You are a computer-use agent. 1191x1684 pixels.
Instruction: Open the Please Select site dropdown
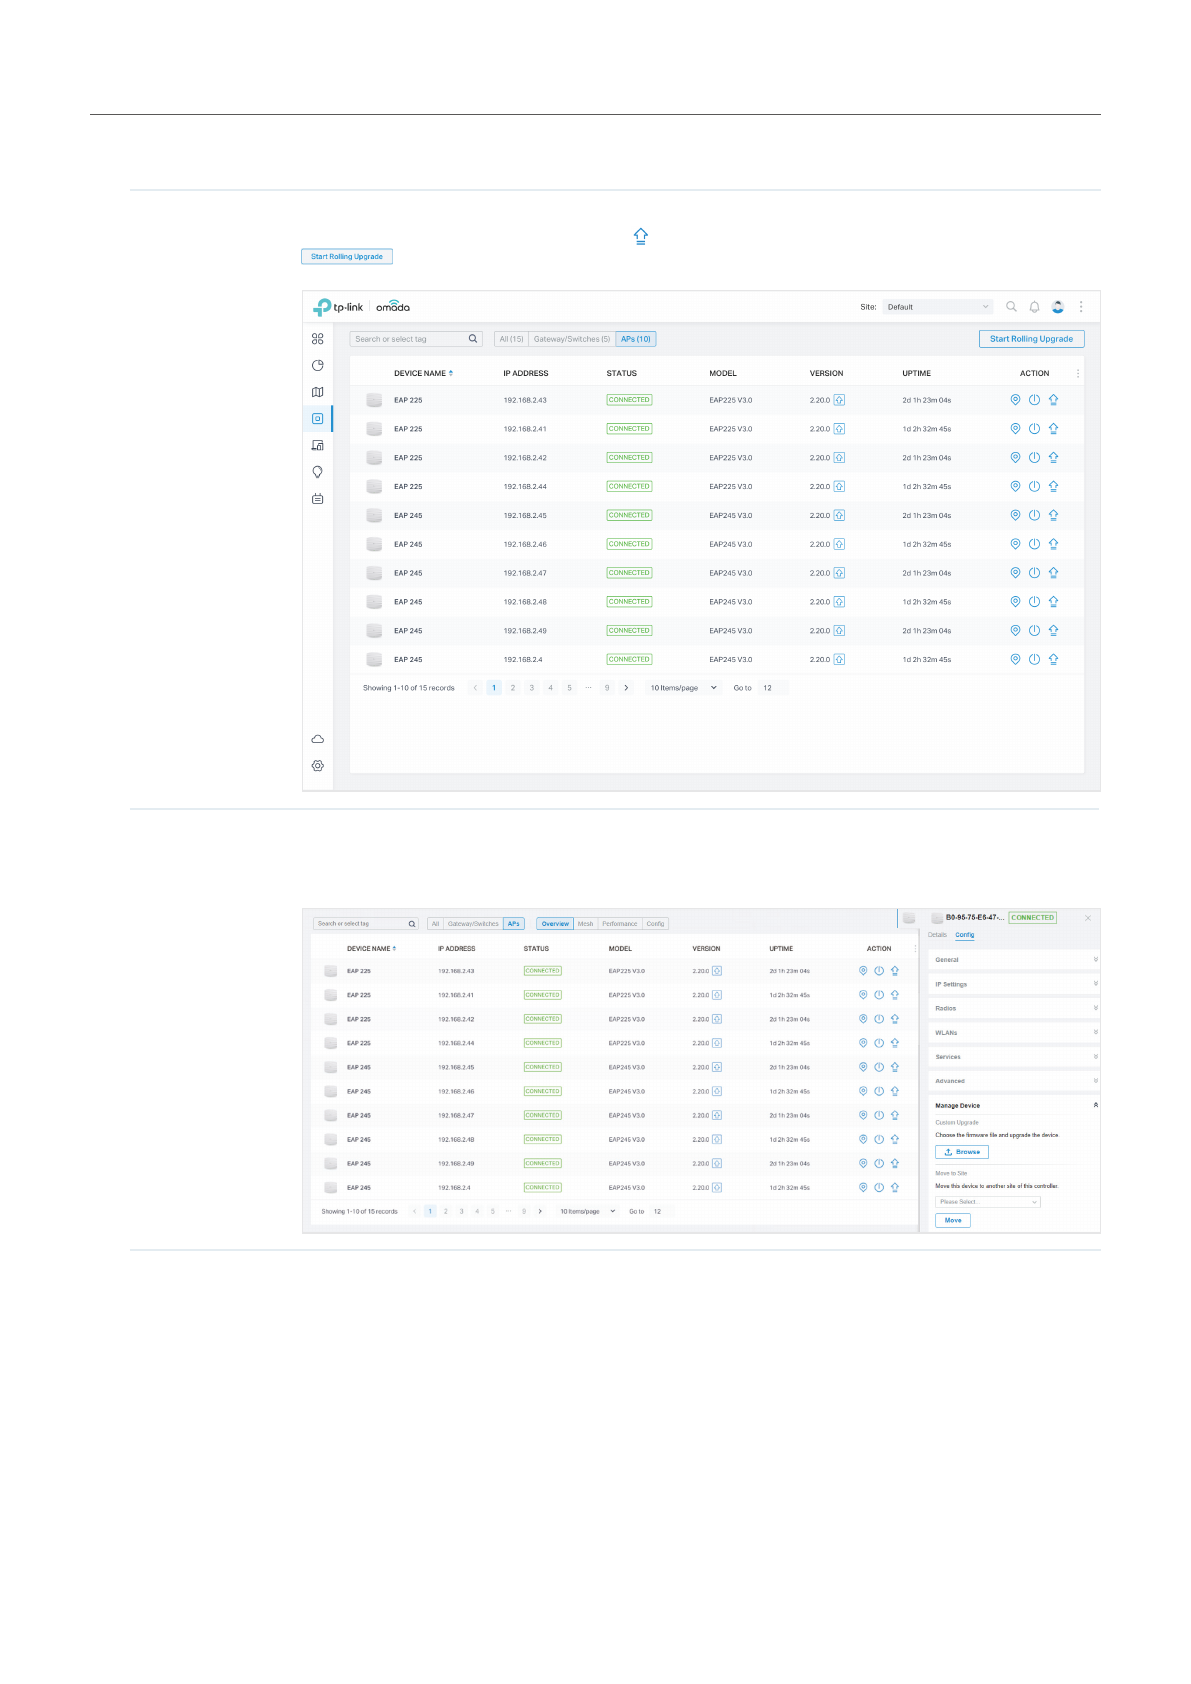[x=987, y=1202]
